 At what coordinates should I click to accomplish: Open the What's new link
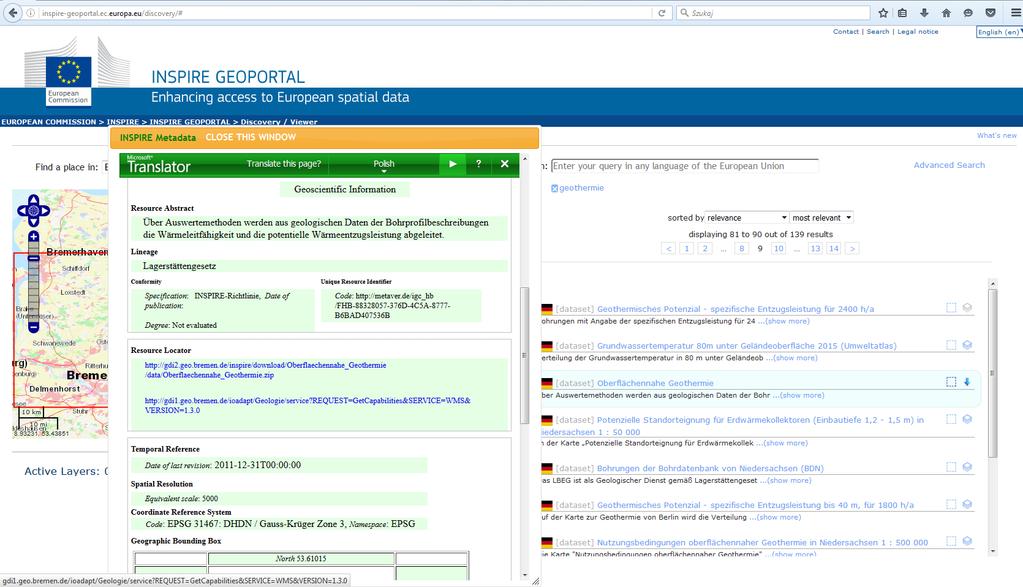pyautogui.click(x=996, y=136)
